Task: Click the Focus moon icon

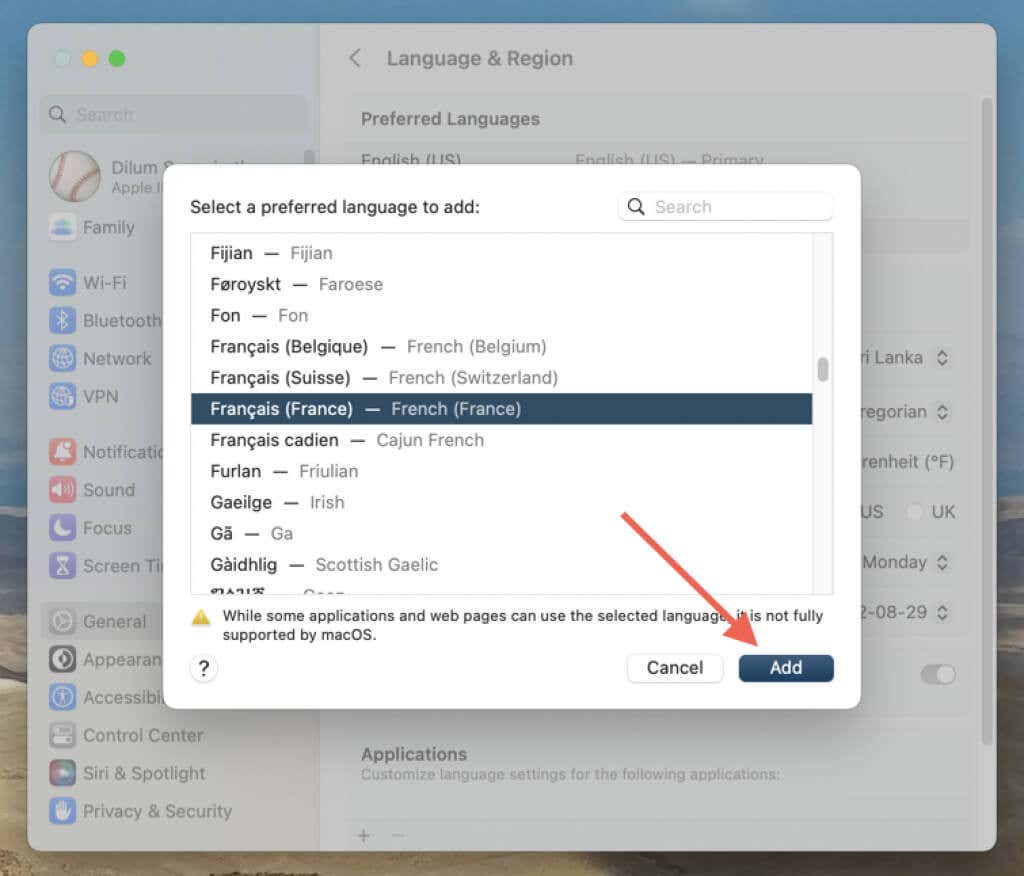Action: pos(63,528)
